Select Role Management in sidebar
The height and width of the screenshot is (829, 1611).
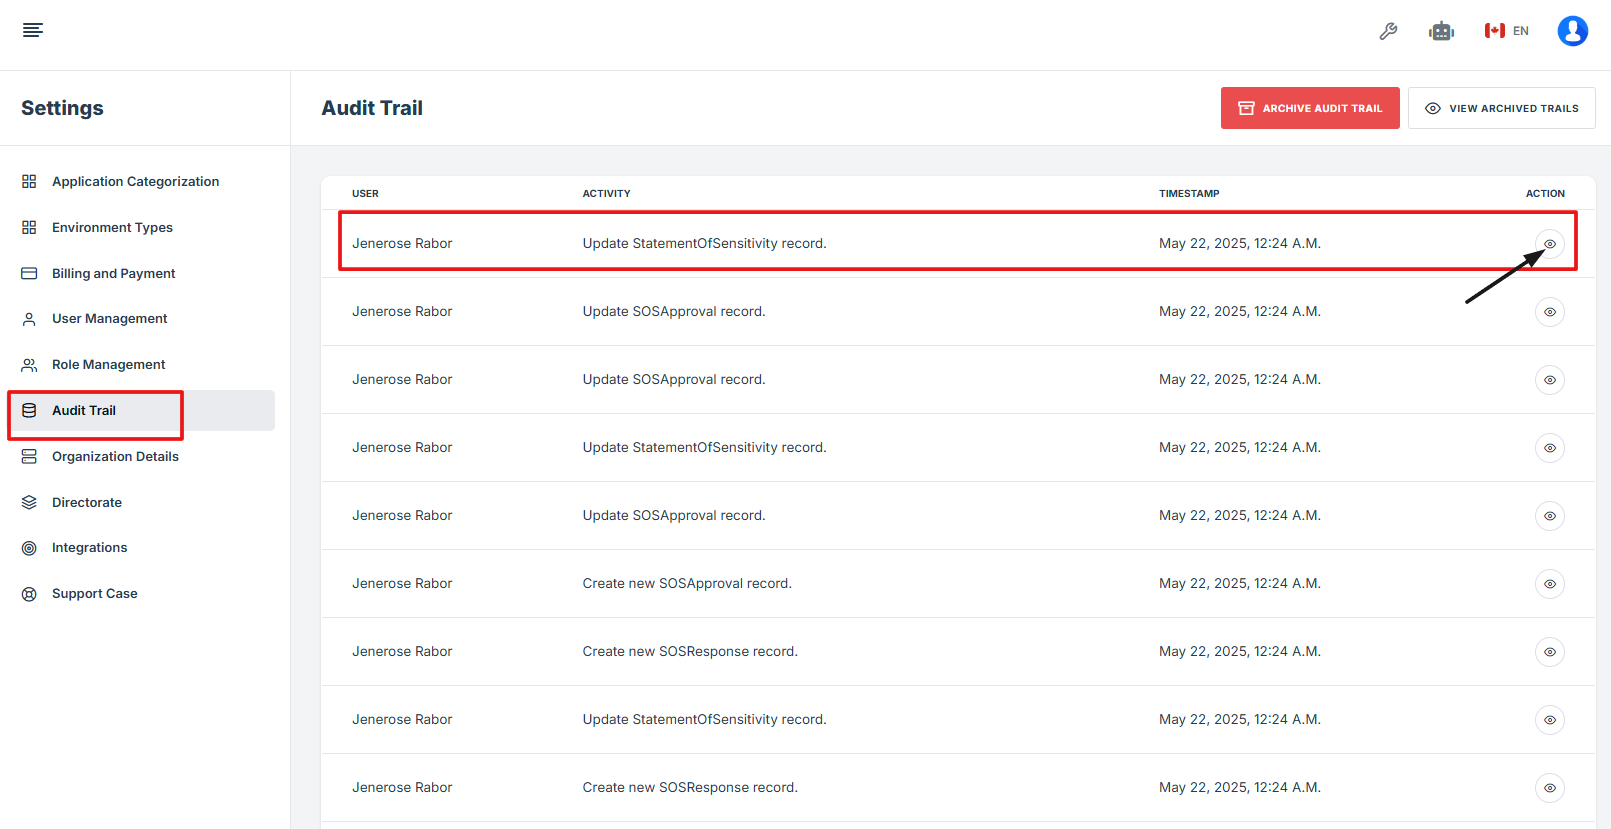click(x=108, y=364)
